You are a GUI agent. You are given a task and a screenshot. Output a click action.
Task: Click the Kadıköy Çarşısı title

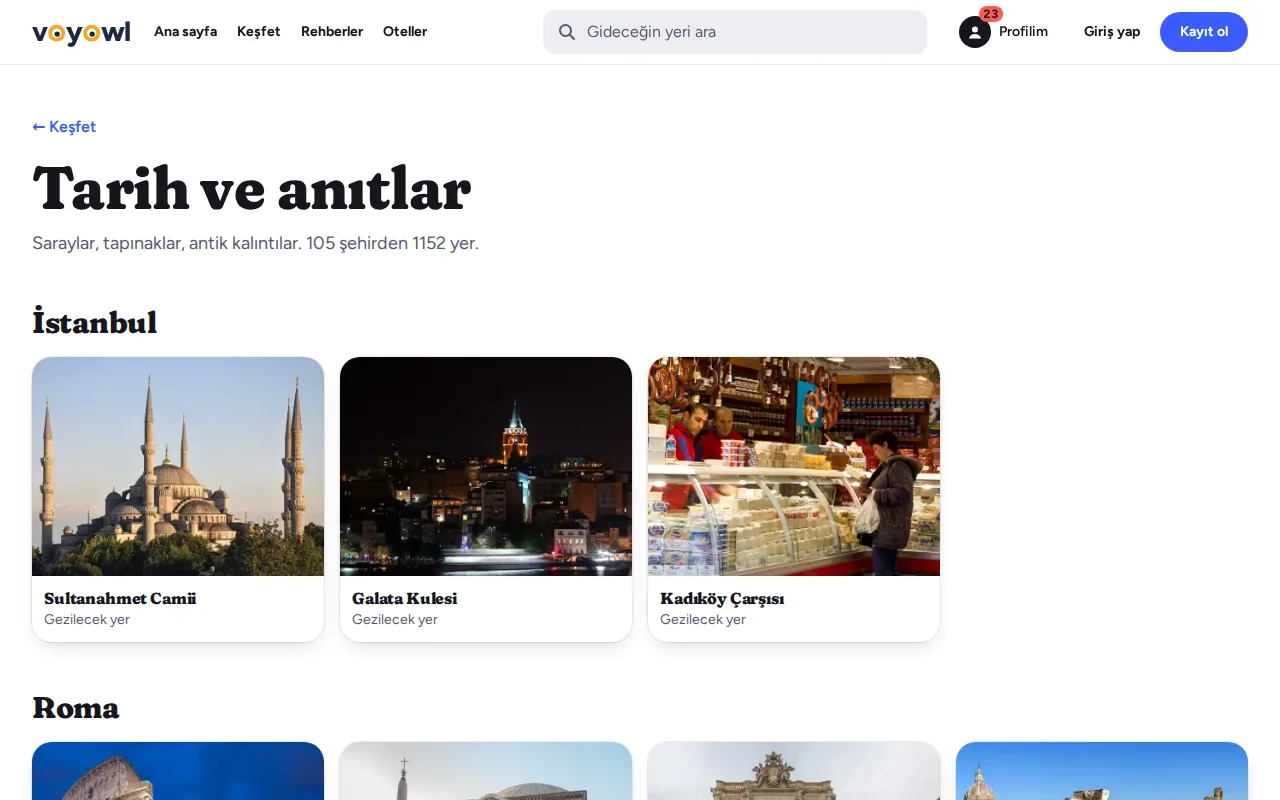coord(722,599)
